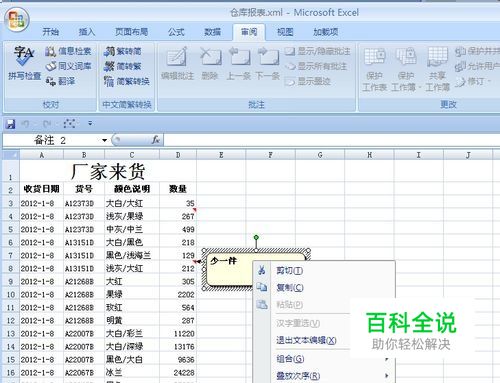Click the Protect Sheet (保护工作表) icon
This screenshot has width=500, height=383.
pyautogui.click(x=375, y=69)
